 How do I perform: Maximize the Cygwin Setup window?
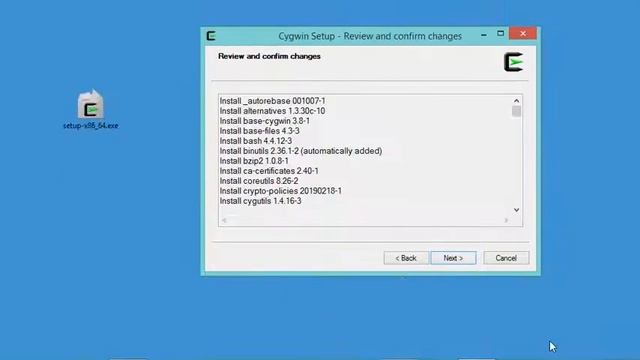point(500,33)
